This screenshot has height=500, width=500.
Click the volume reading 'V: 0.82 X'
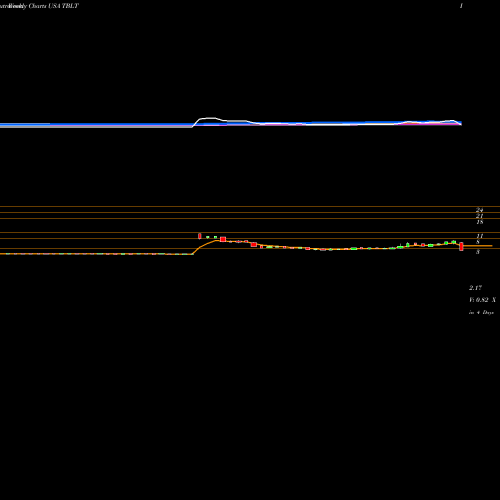pos(482,300)
